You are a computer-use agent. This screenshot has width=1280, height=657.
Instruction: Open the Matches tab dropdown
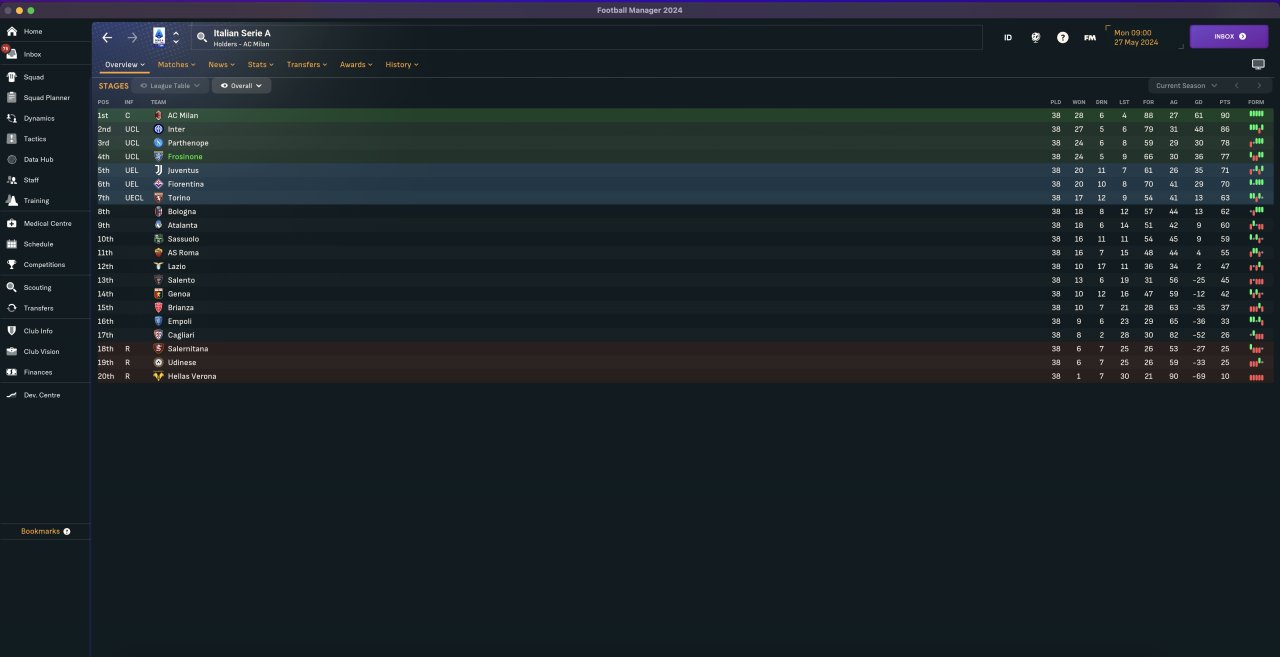click(177, 64)
